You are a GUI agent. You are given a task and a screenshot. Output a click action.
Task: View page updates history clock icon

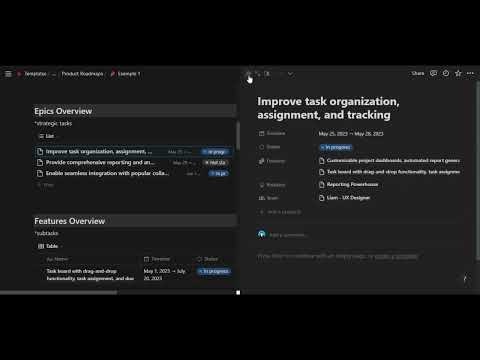coord(446,73)
